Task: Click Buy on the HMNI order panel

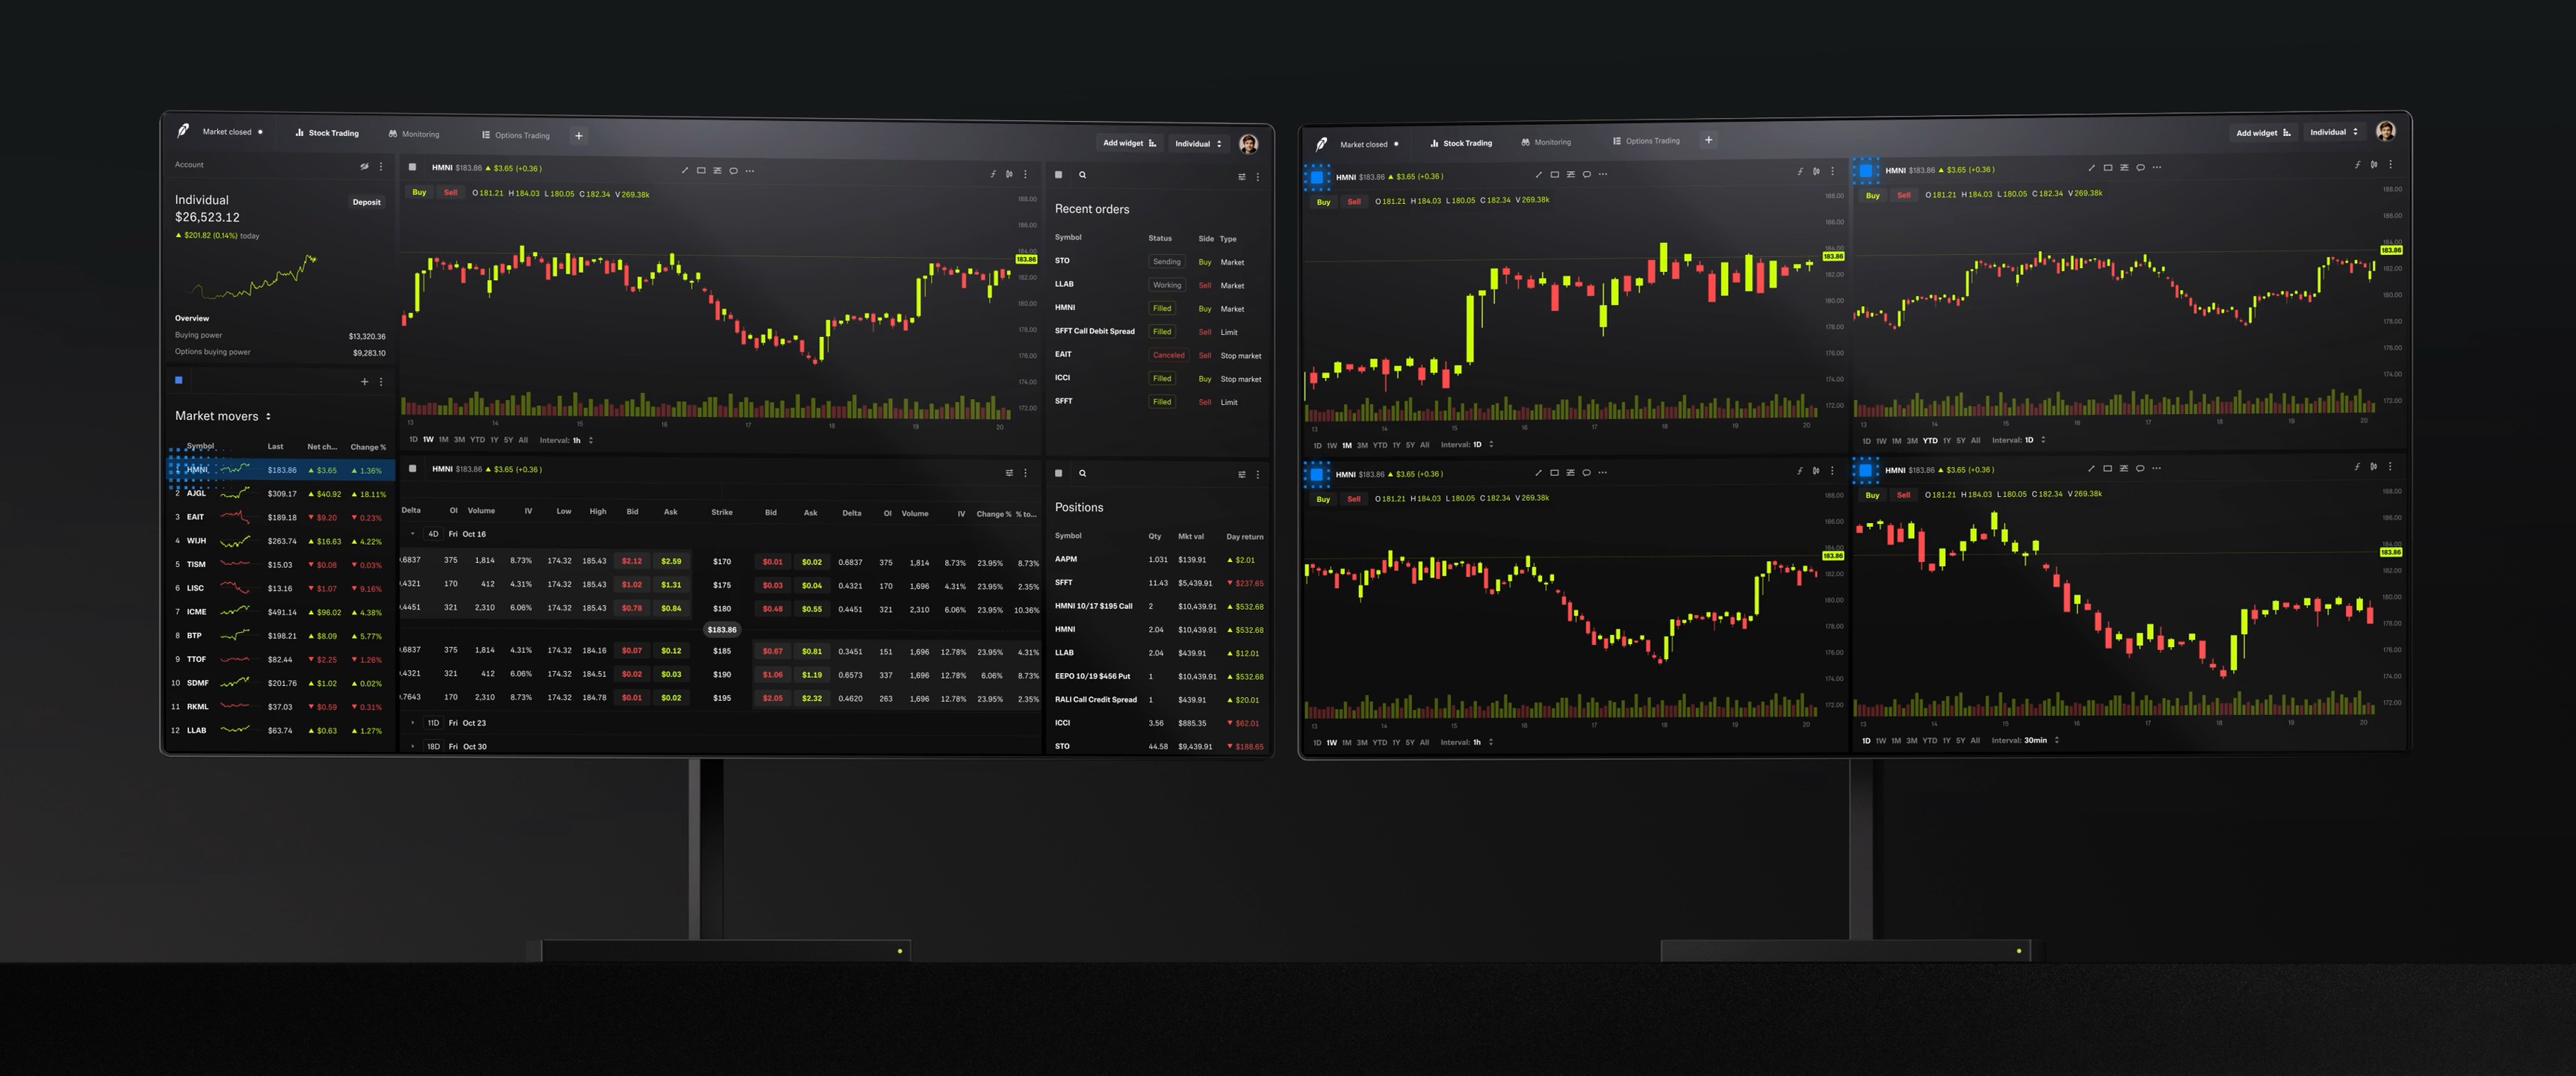Action: [x=418, y=192]
